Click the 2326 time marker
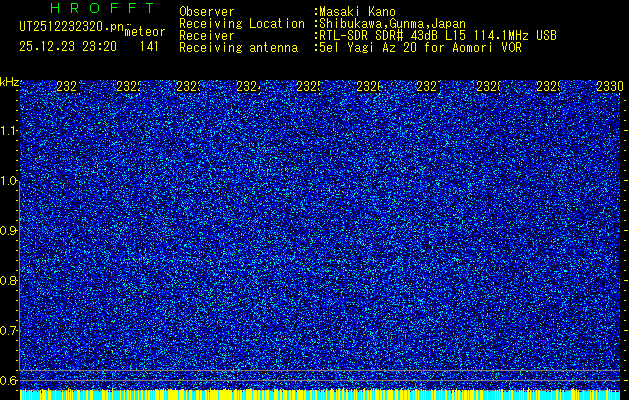629x400 pixels. [369, 86]
